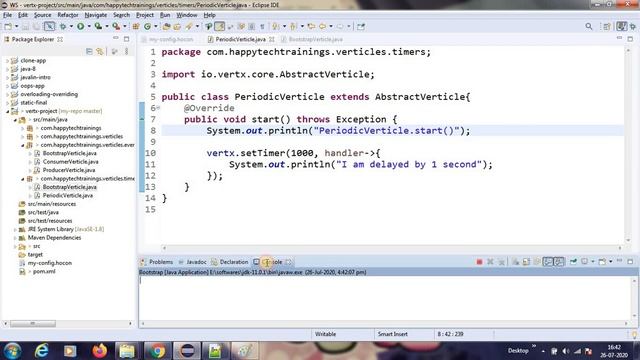Image resolution: width=640 pixels, height=360 pixels.
Task: Fold the start() method at line 6
Action: pyautogui.click(x=158, y=108)
